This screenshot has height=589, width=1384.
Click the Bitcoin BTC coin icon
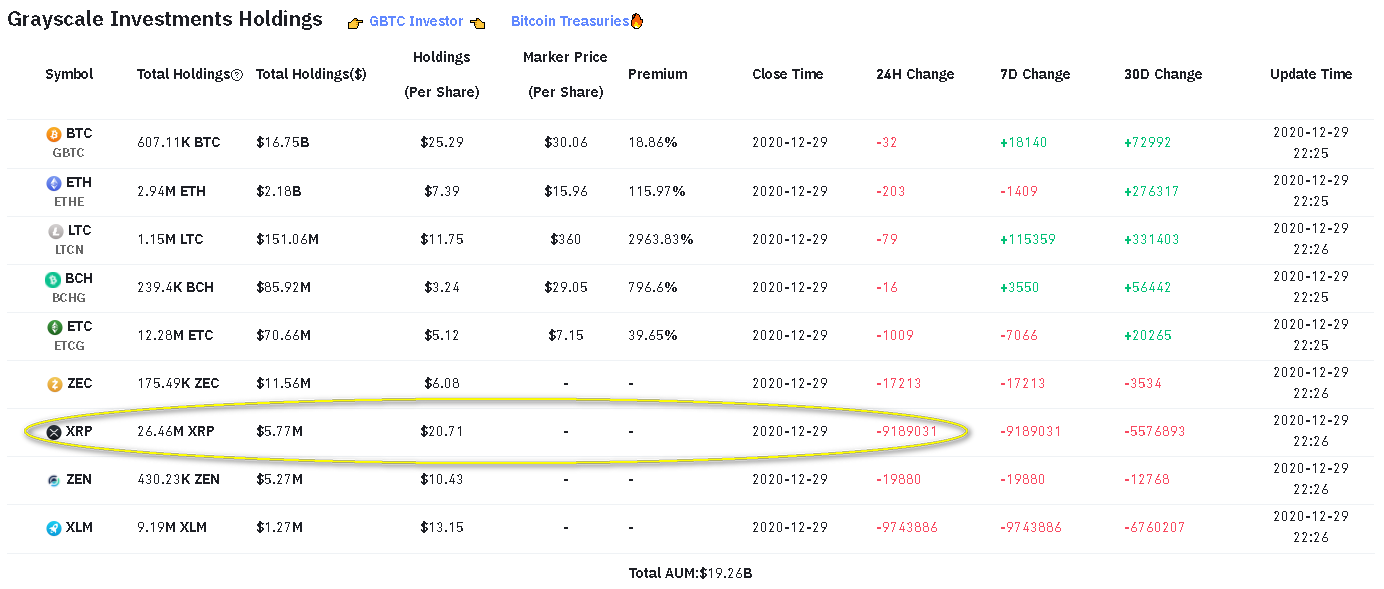[x=54, y=134]
